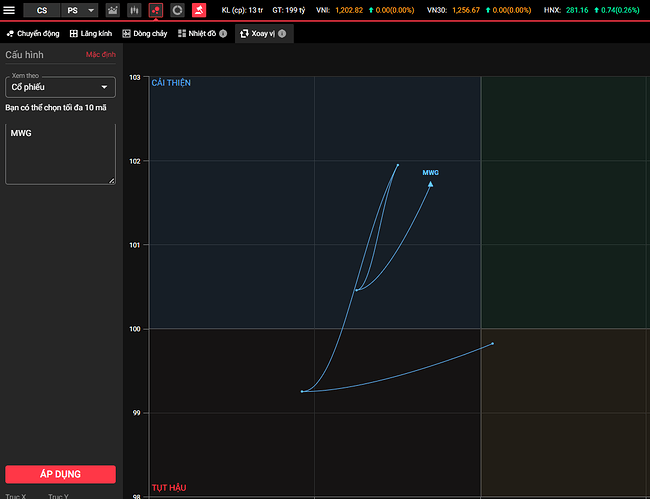Viewport: 650px width, 499px height.
Task: Click info icon beside Nhiệt đồ
Action: [223, 33]
